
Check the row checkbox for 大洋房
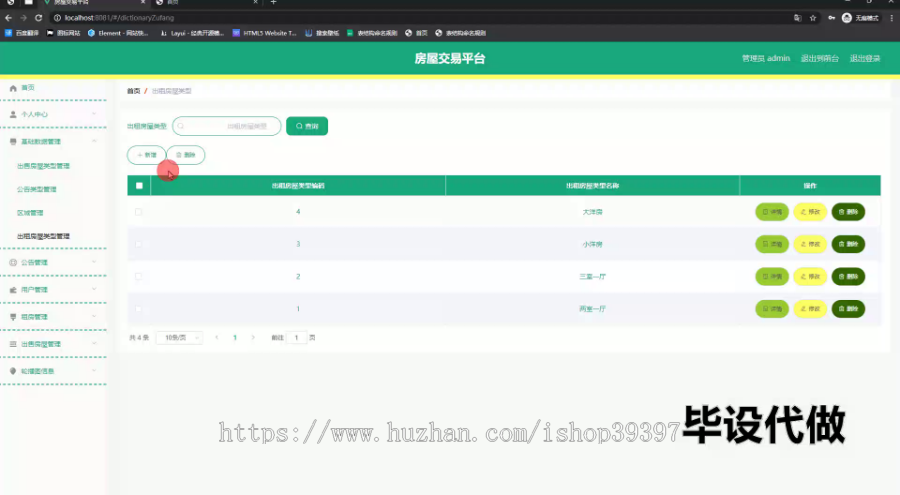point(138,212)
